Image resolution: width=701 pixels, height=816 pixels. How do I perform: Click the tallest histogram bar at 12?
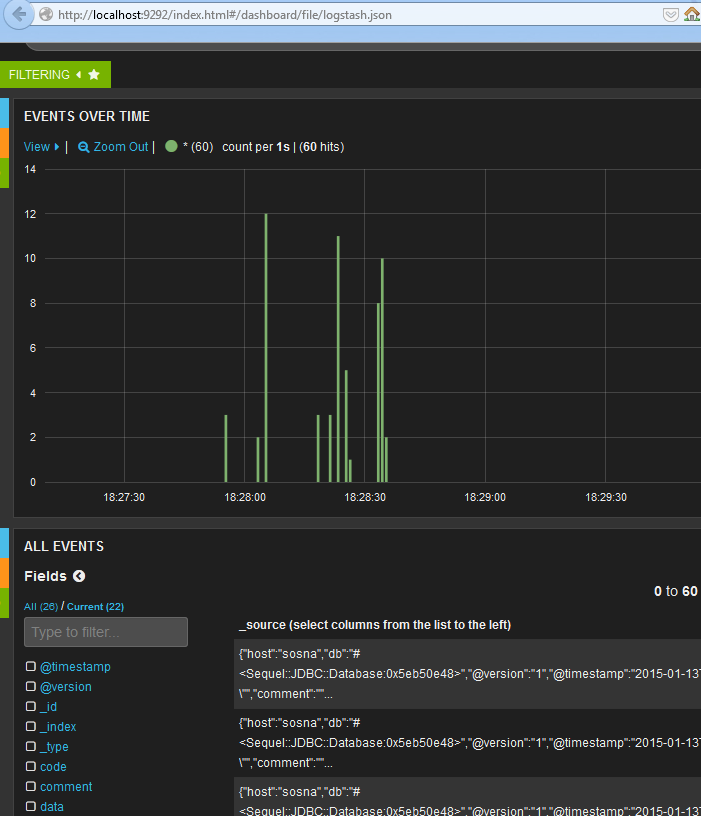coord(266,348)
